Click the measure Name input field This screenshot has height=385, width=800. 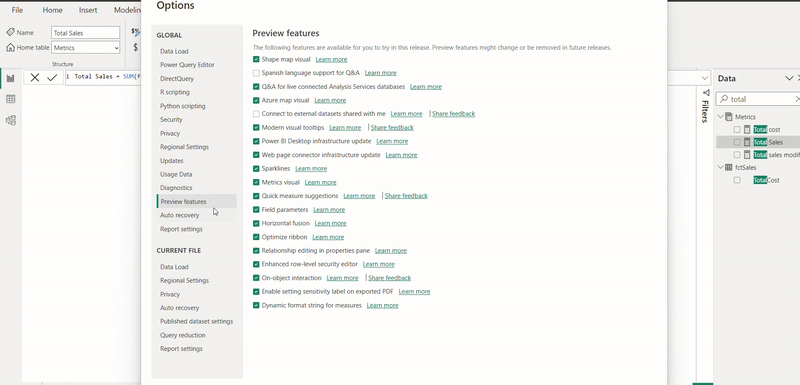coord(86,33)
